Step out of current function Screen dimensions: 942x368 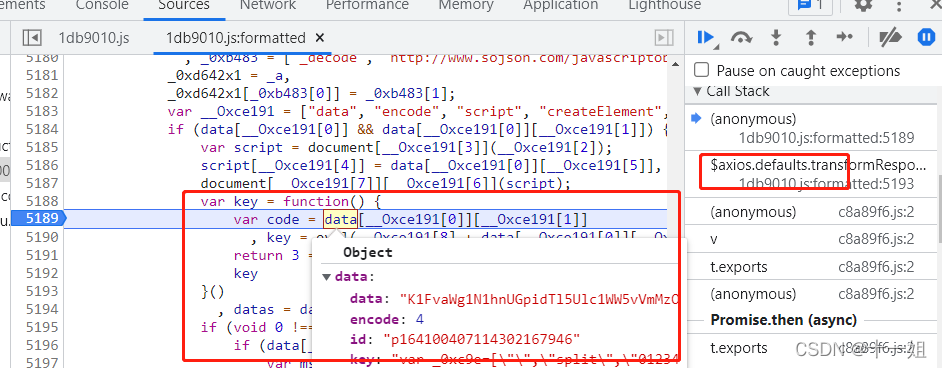[810, 37]
